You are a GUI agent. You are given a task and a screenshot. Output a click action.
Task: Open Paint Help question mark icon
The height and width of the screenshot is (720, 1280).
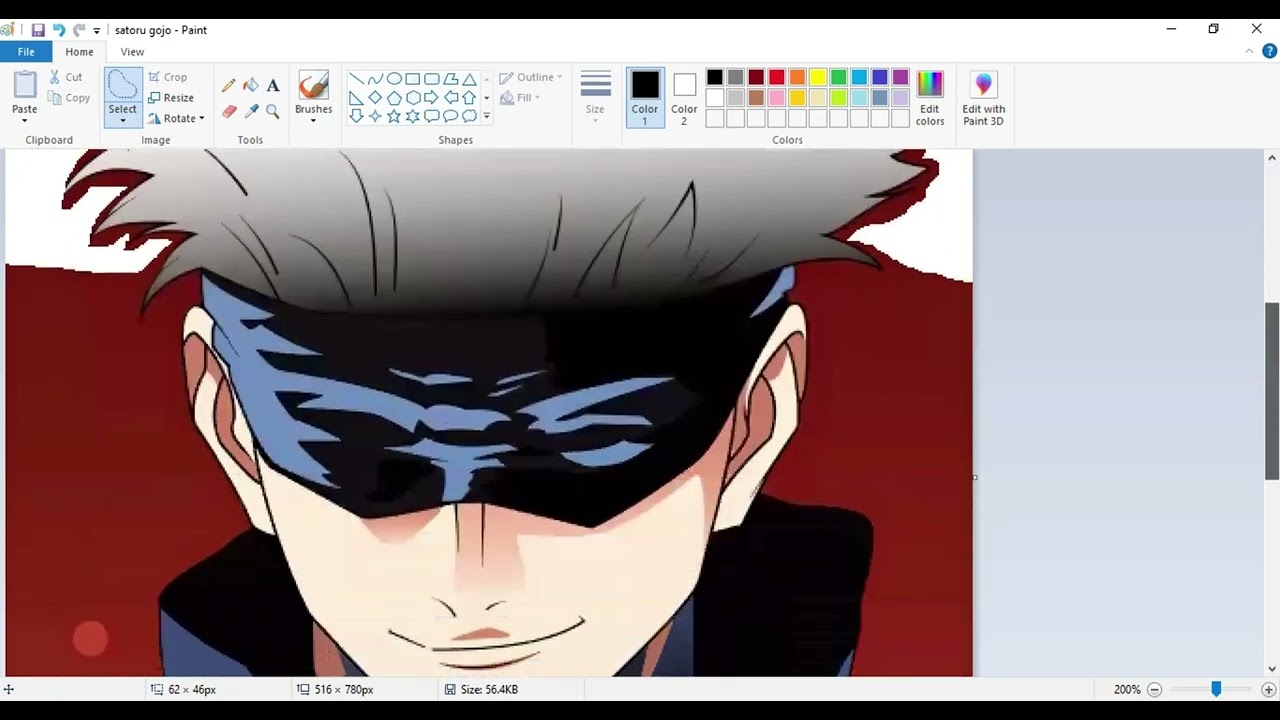(1269, 51)
